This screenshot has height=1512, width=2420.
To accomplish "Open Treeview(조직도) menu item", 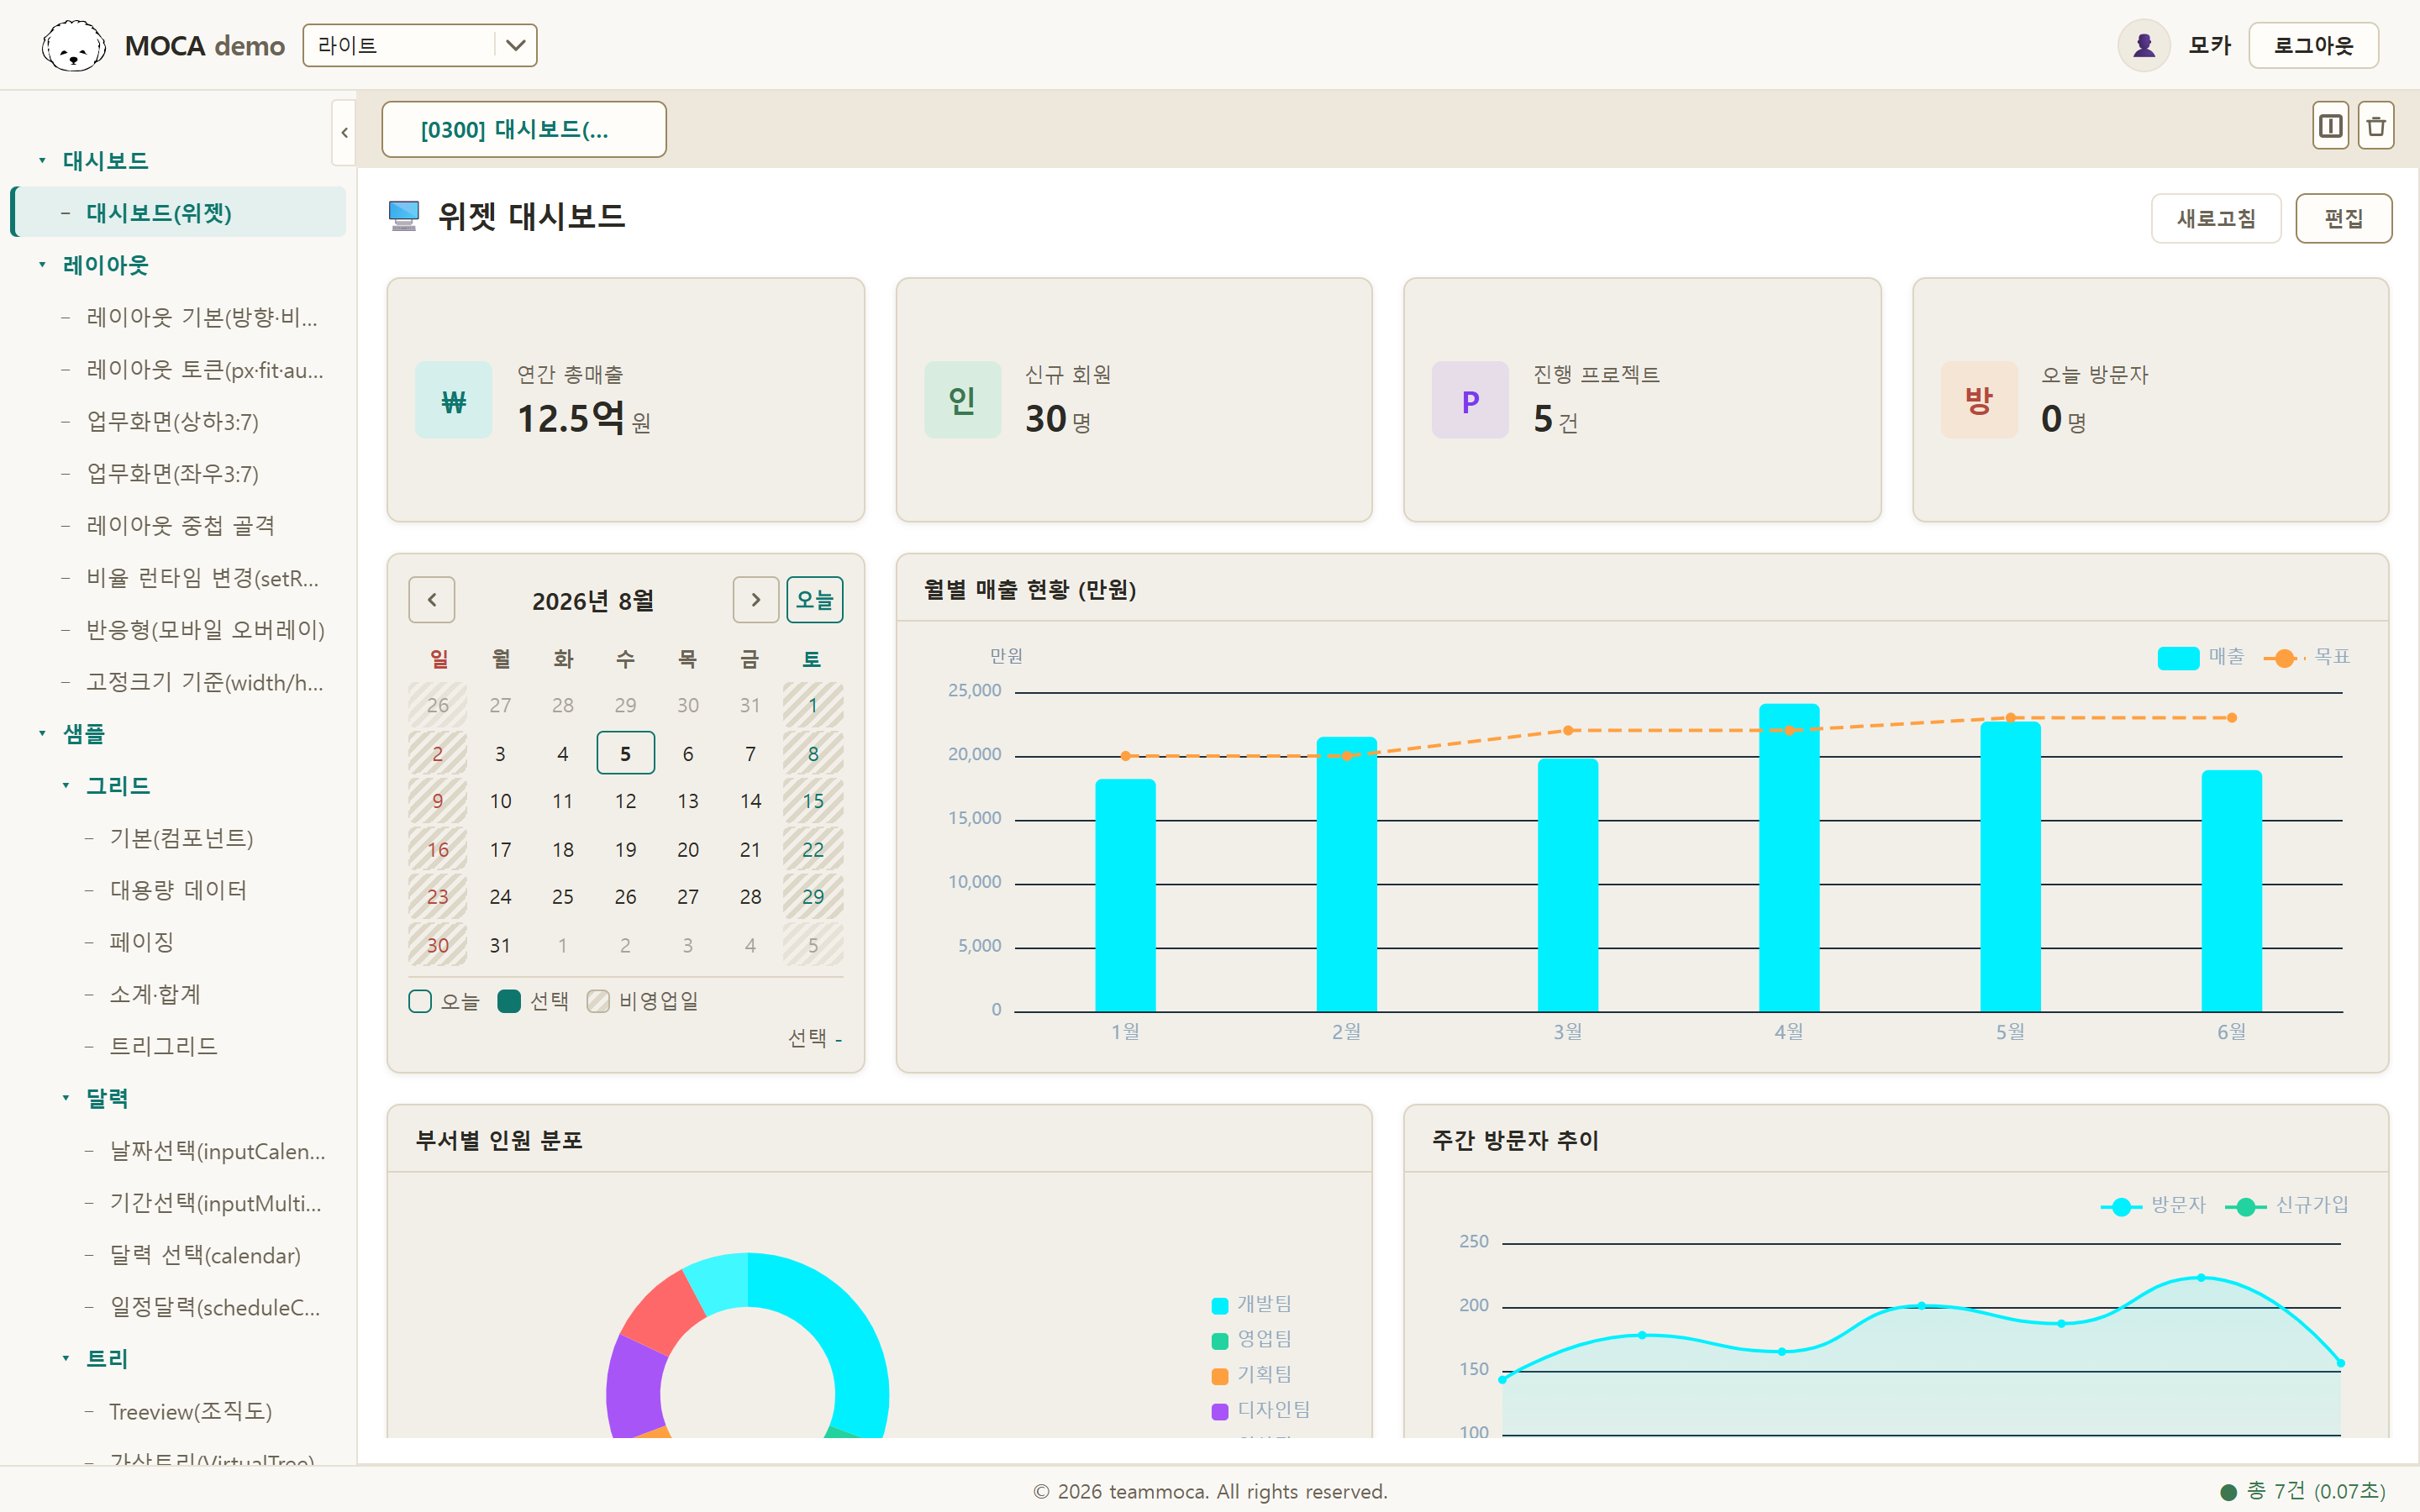I will click(191, 1411).
